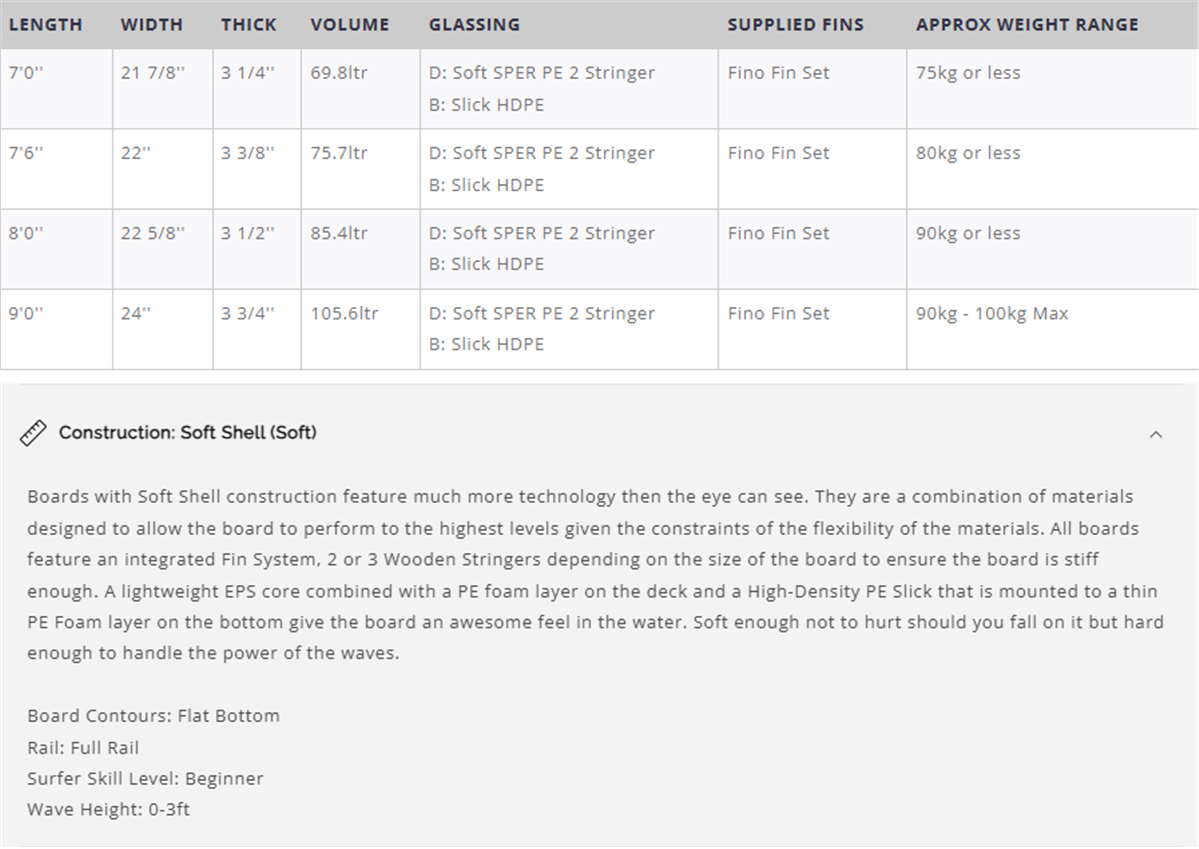Click the ruler icon beside Construction heading
The width and height of the screenshot is (1199, 849).
[x=34, y=433]
